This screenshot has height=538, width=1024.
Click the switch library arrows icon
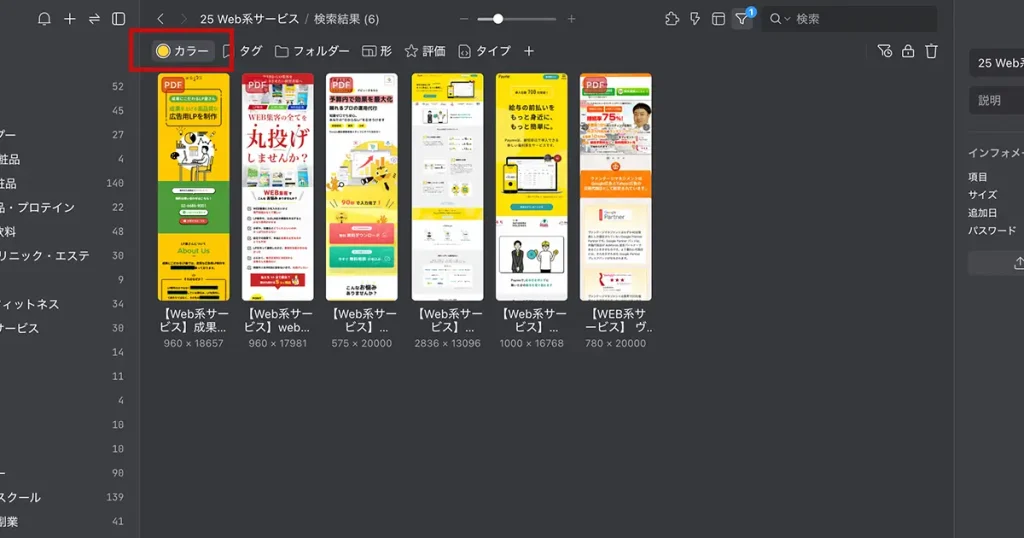94,19
